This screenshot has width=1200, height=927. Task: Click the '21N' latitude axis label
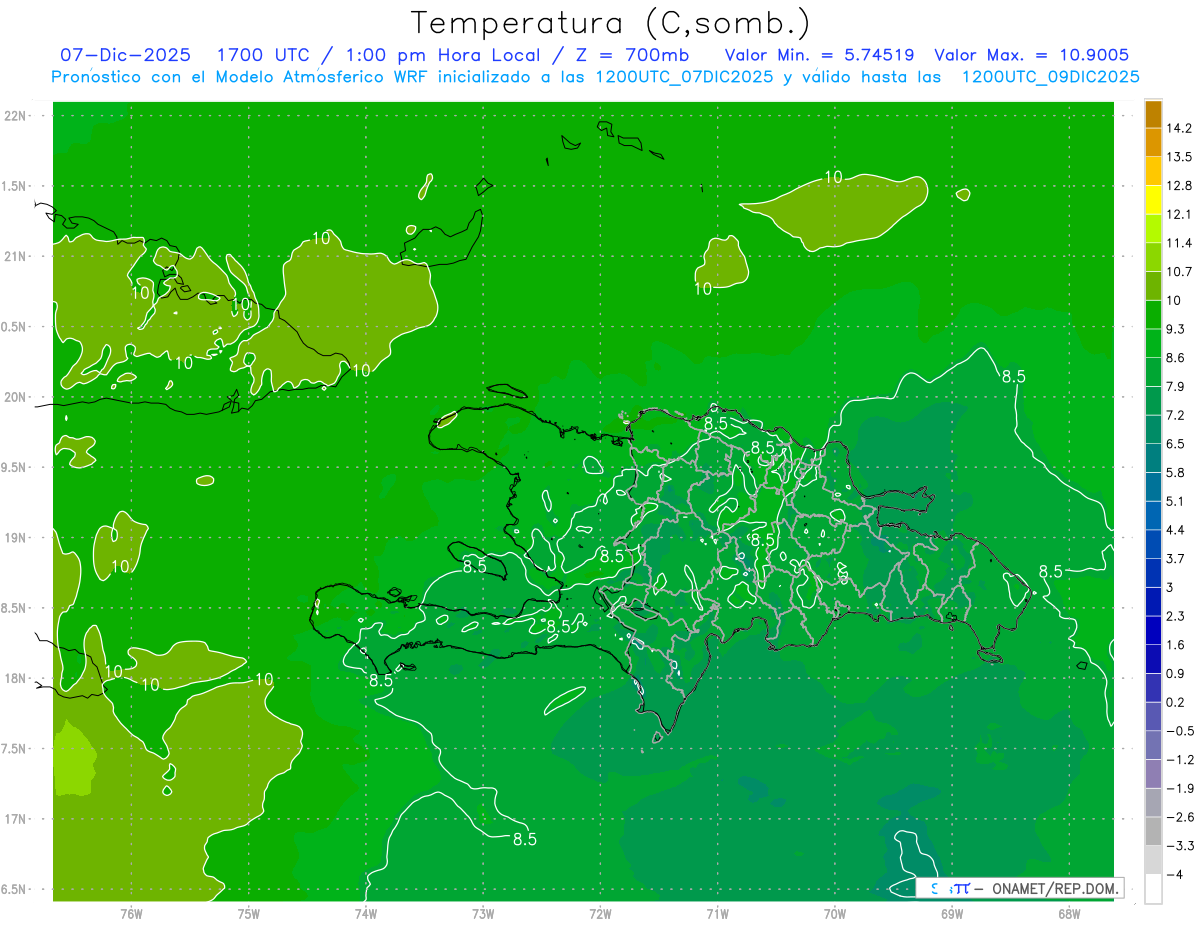(17, 256)
